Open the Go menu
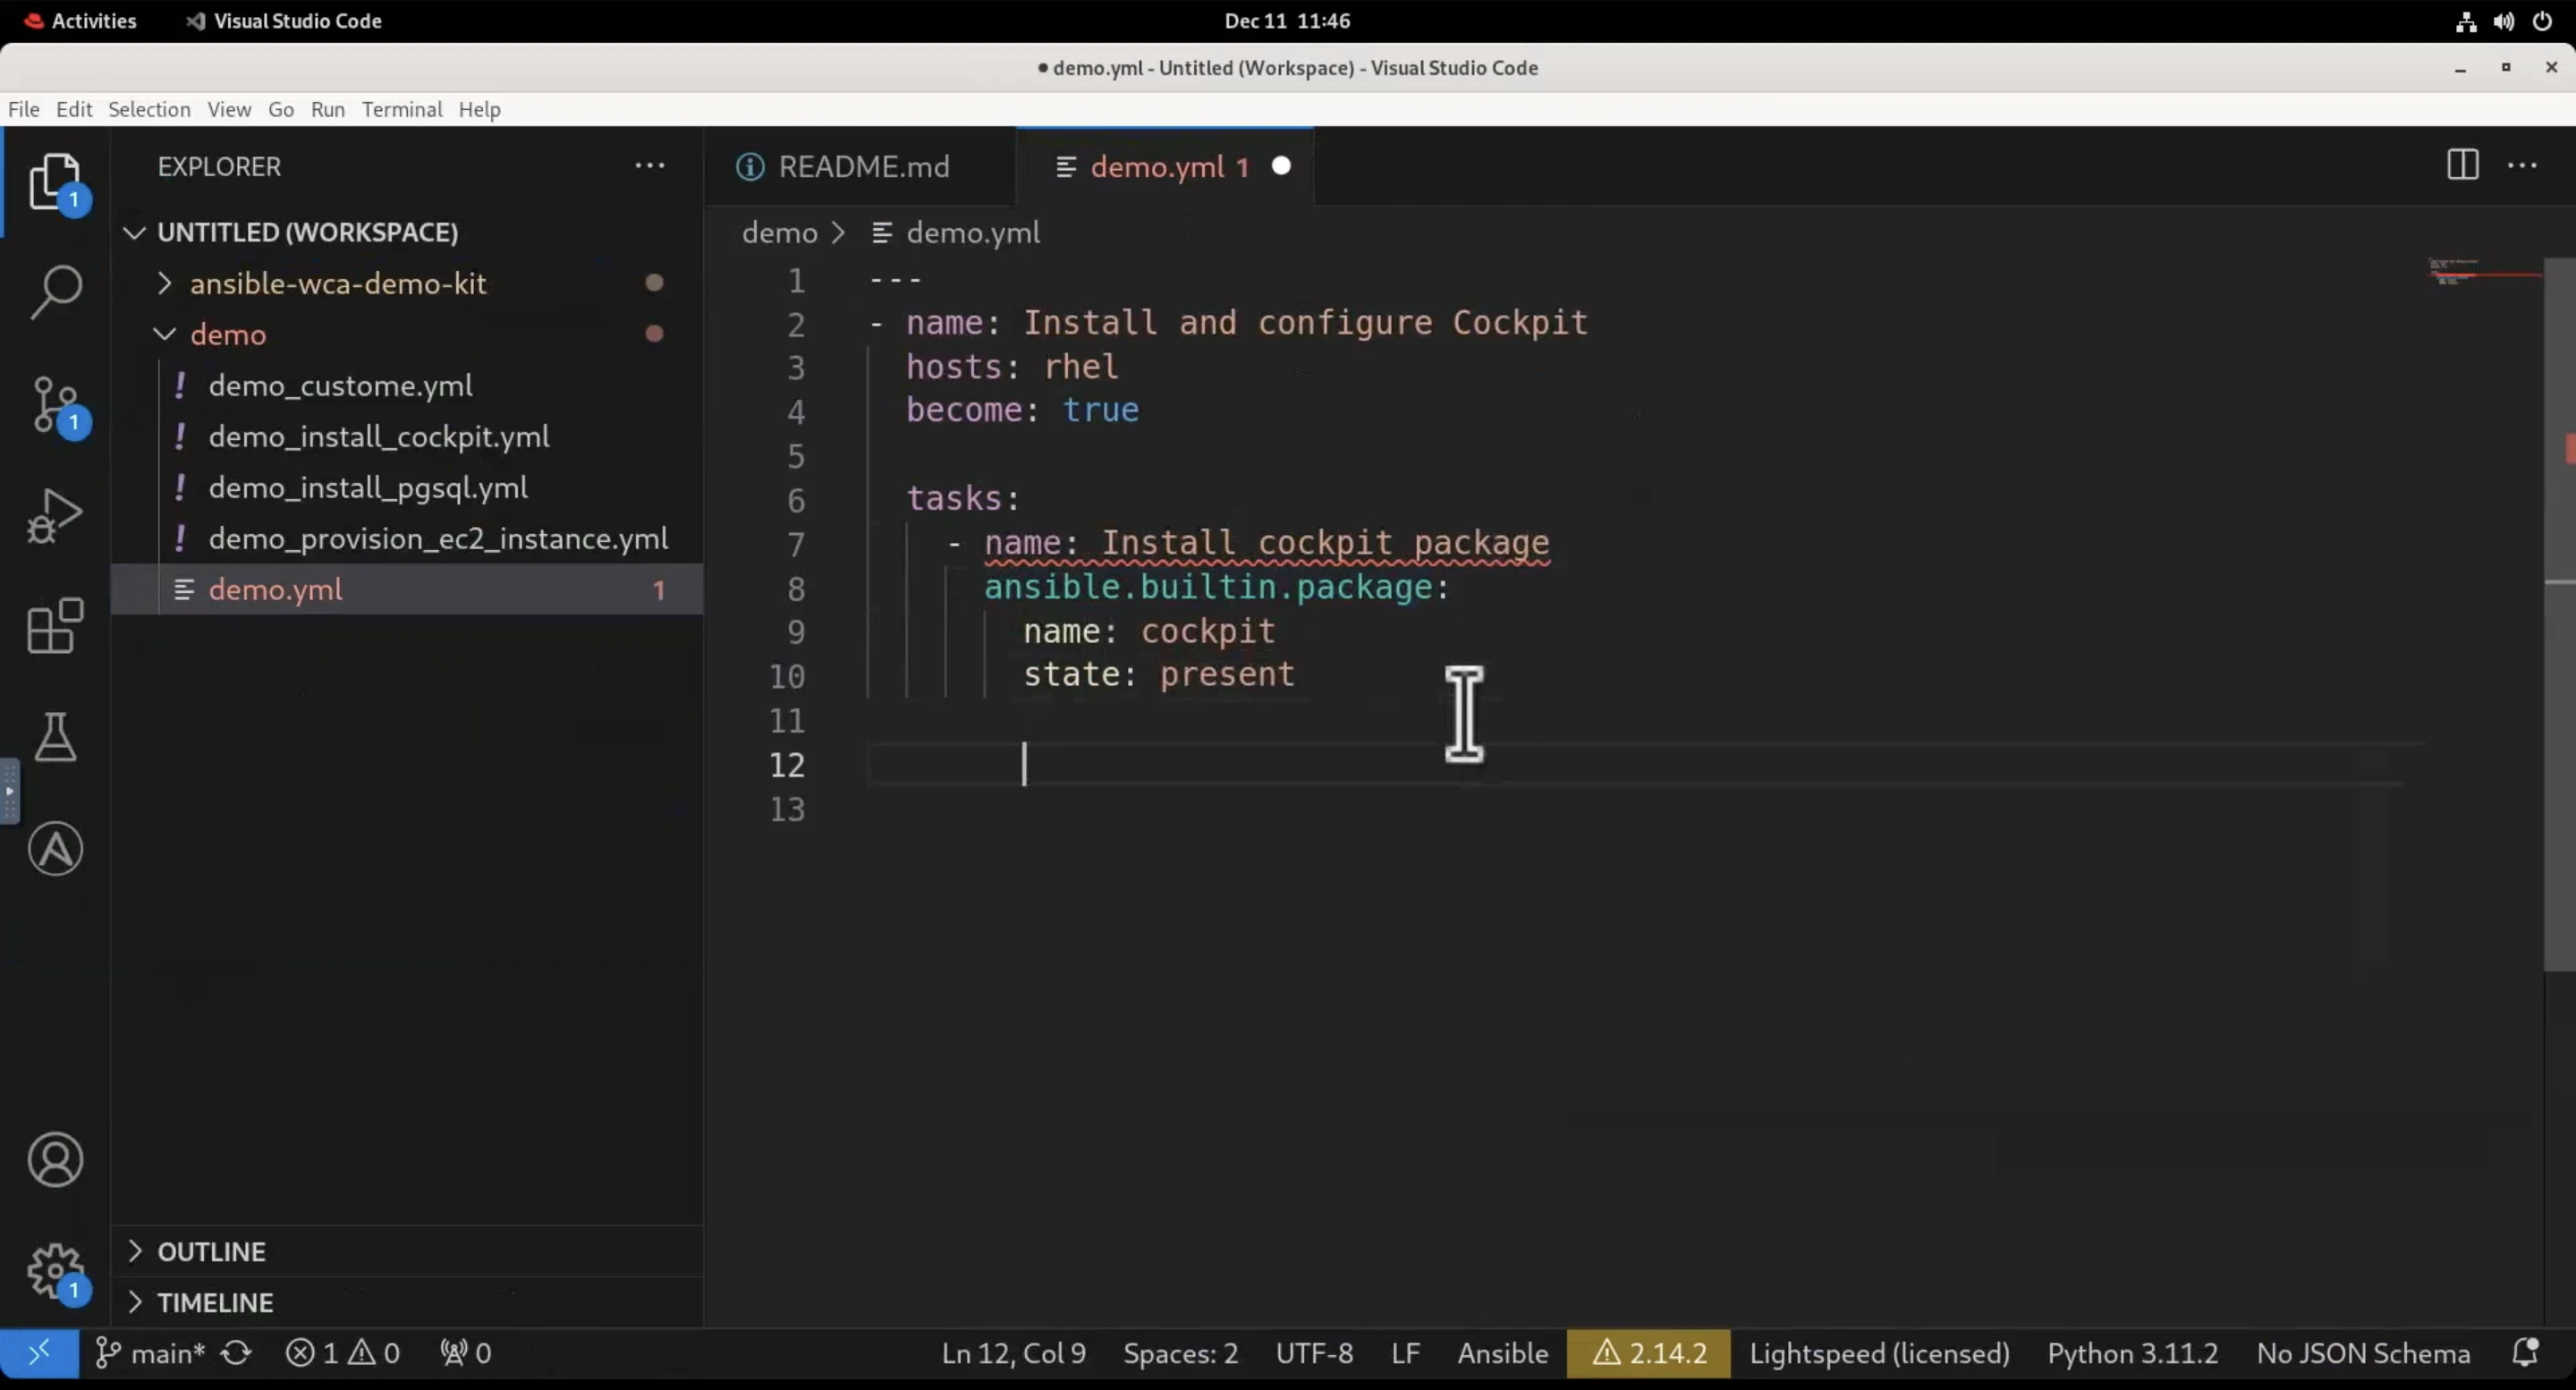 281,109
